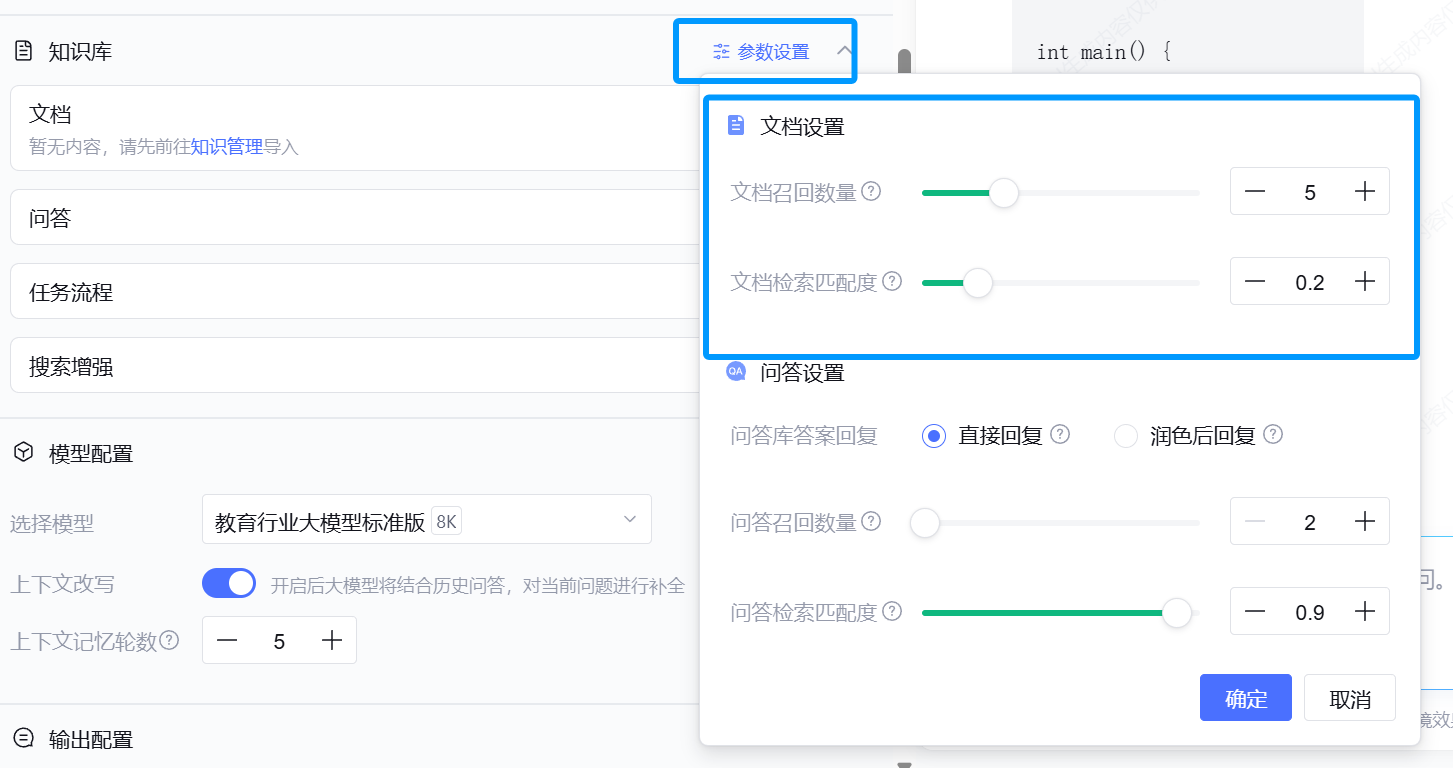Viewport: 1453px width, 768px height.
Task: Click the 问答检索匹配度 value field showing 0.9
Action: click(x=1310, y=611)
